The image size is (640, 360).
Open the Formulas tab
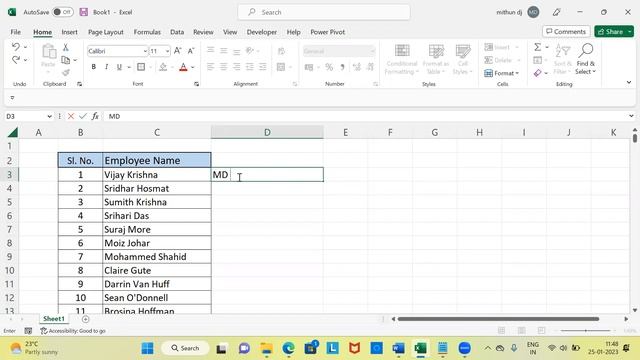tap(147, 32)
